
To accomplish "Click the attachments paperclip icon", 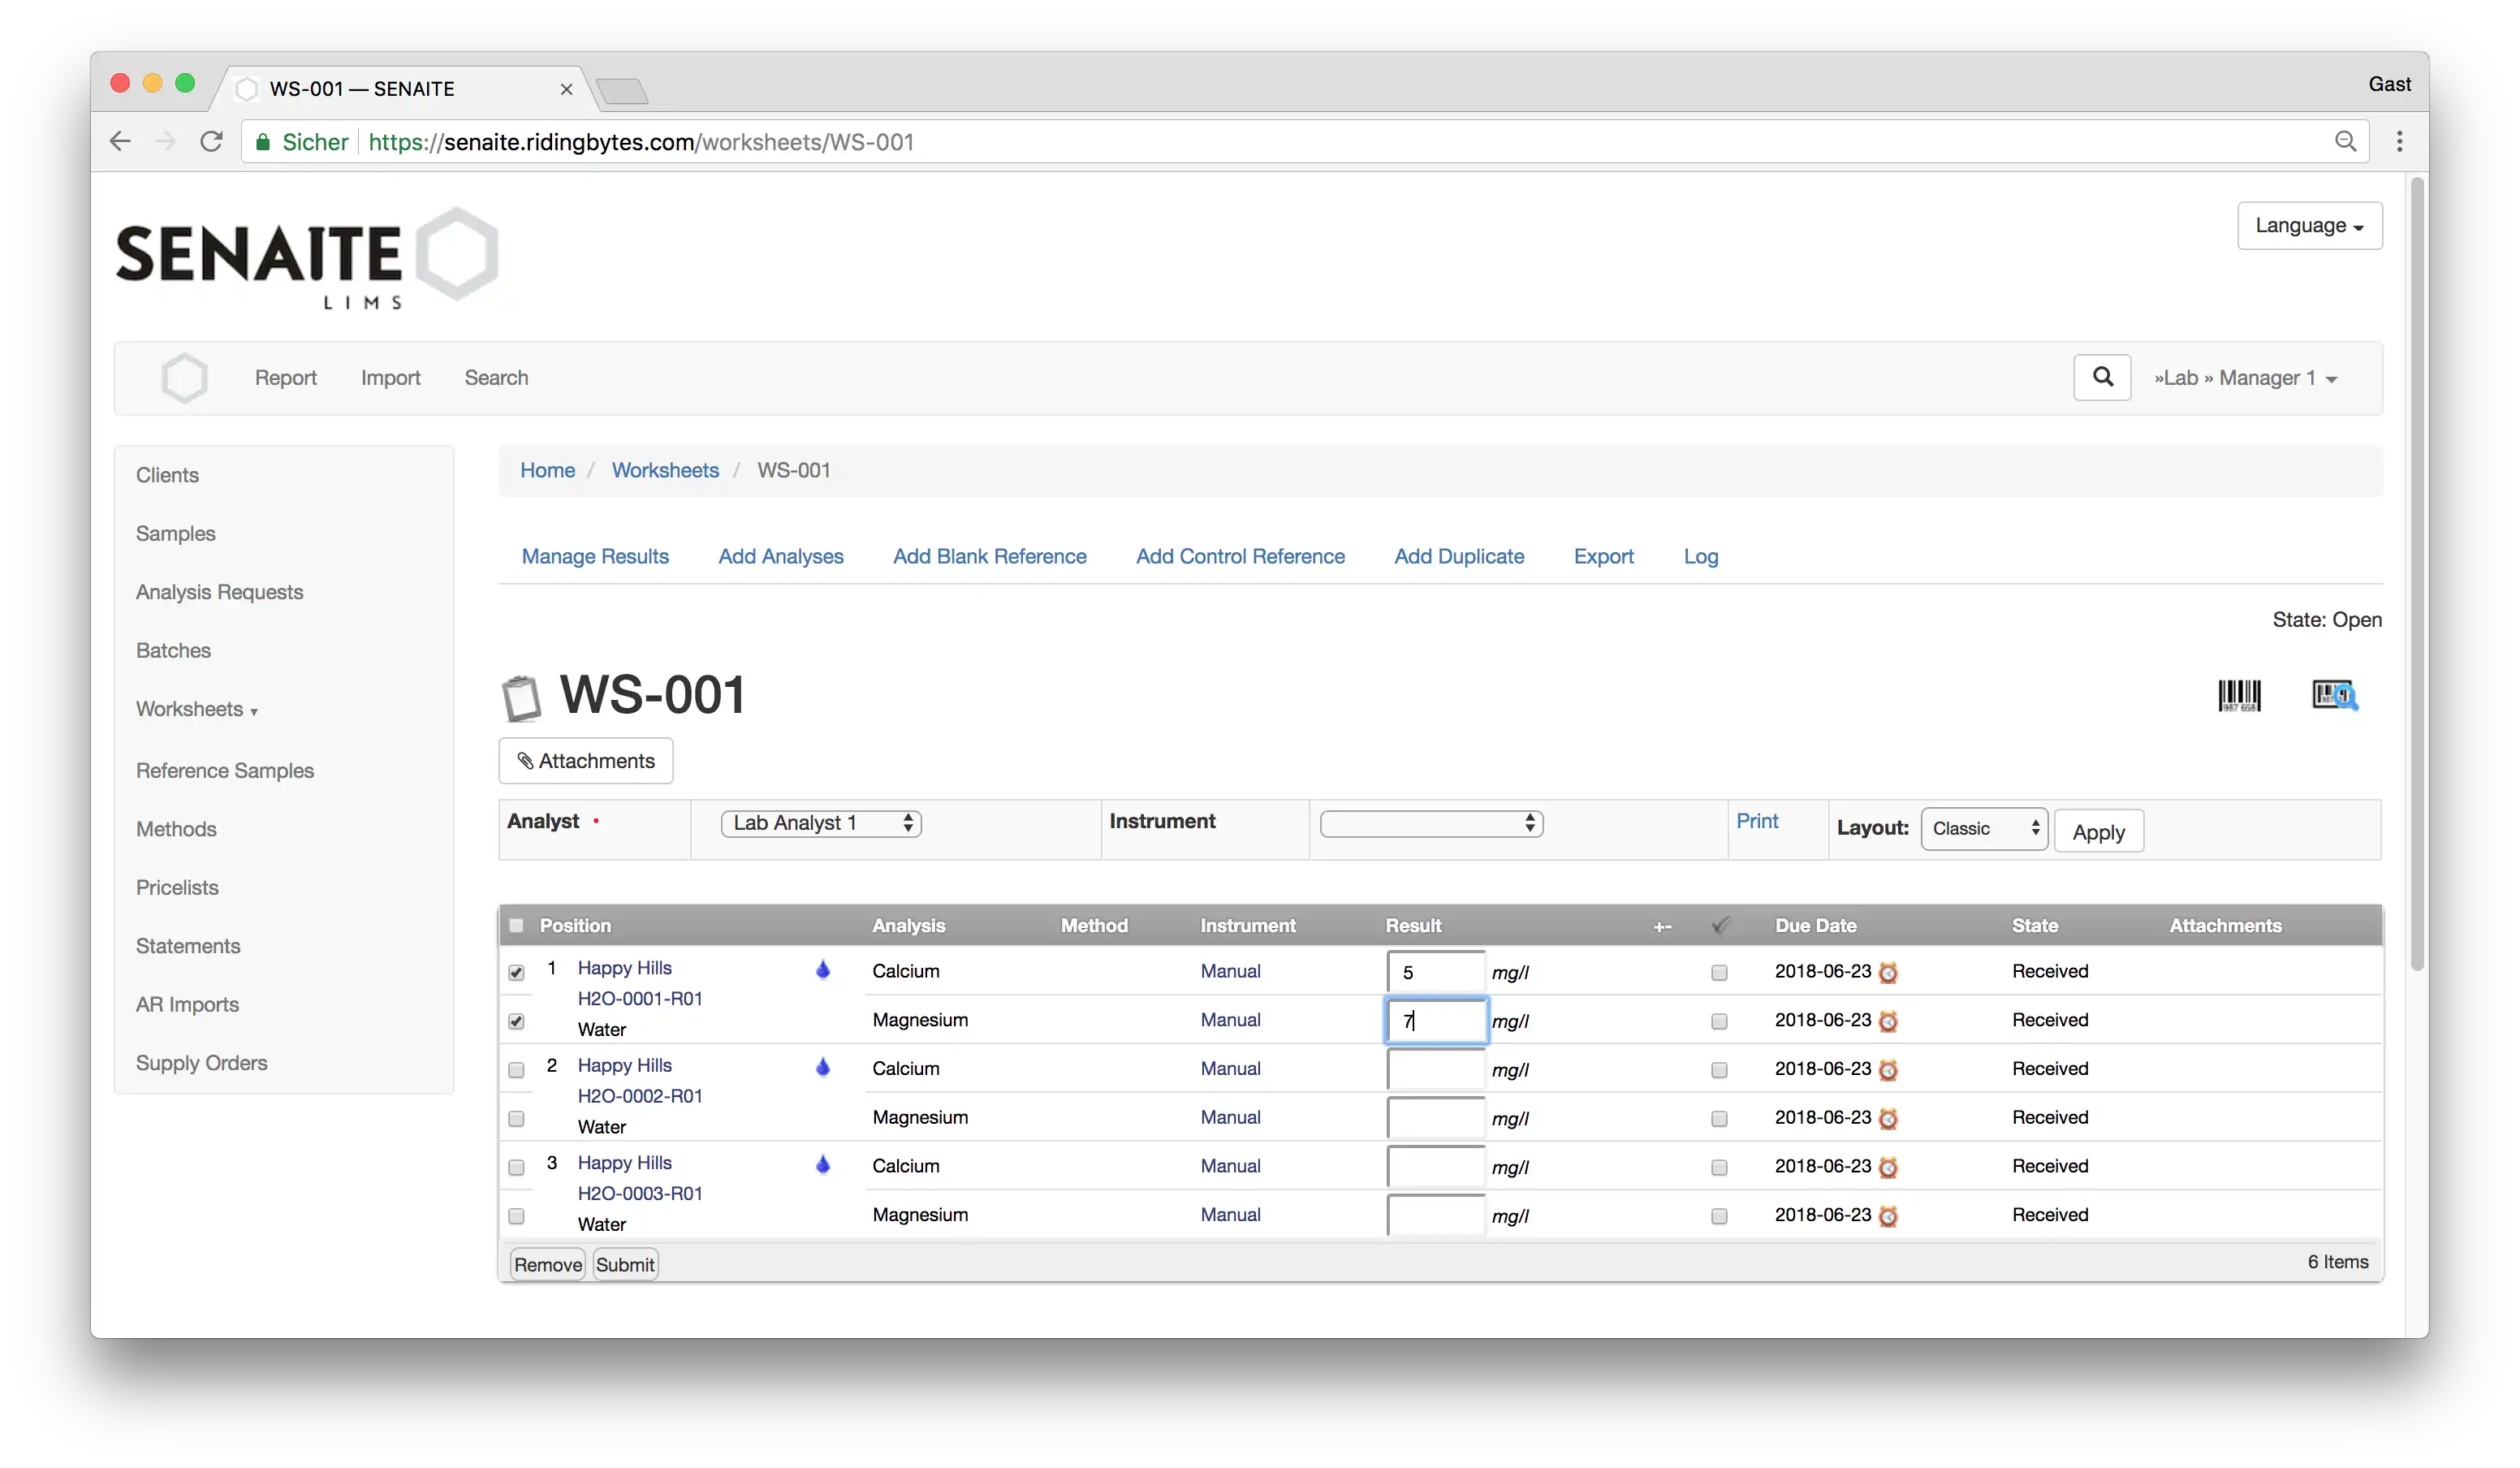I will 526,760.
